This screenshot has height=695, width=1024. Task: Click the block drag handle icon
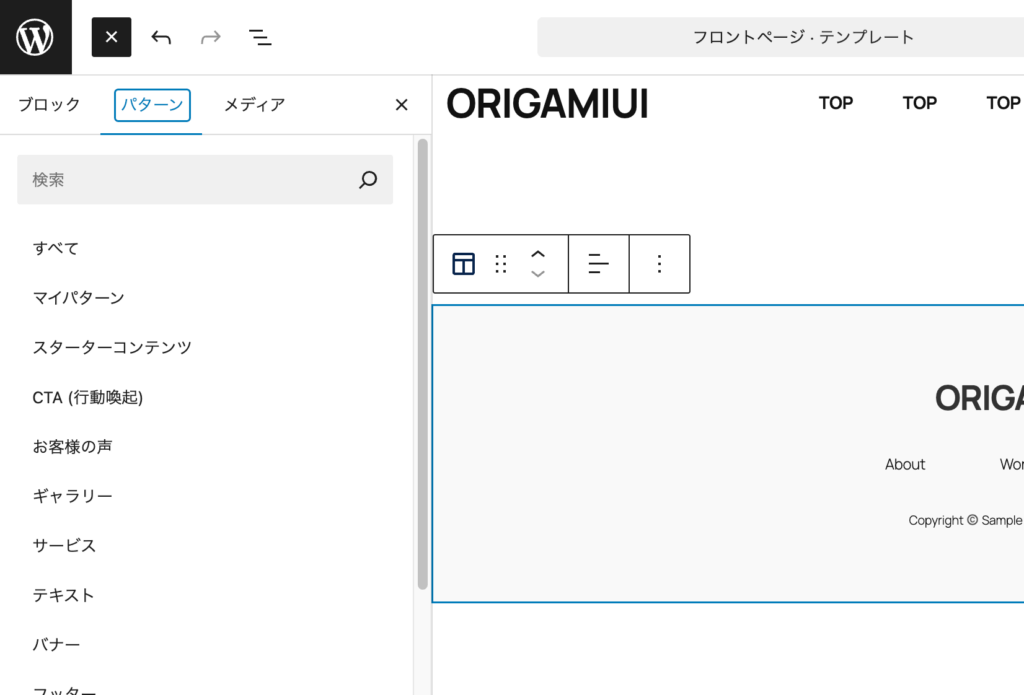[501, 264]
